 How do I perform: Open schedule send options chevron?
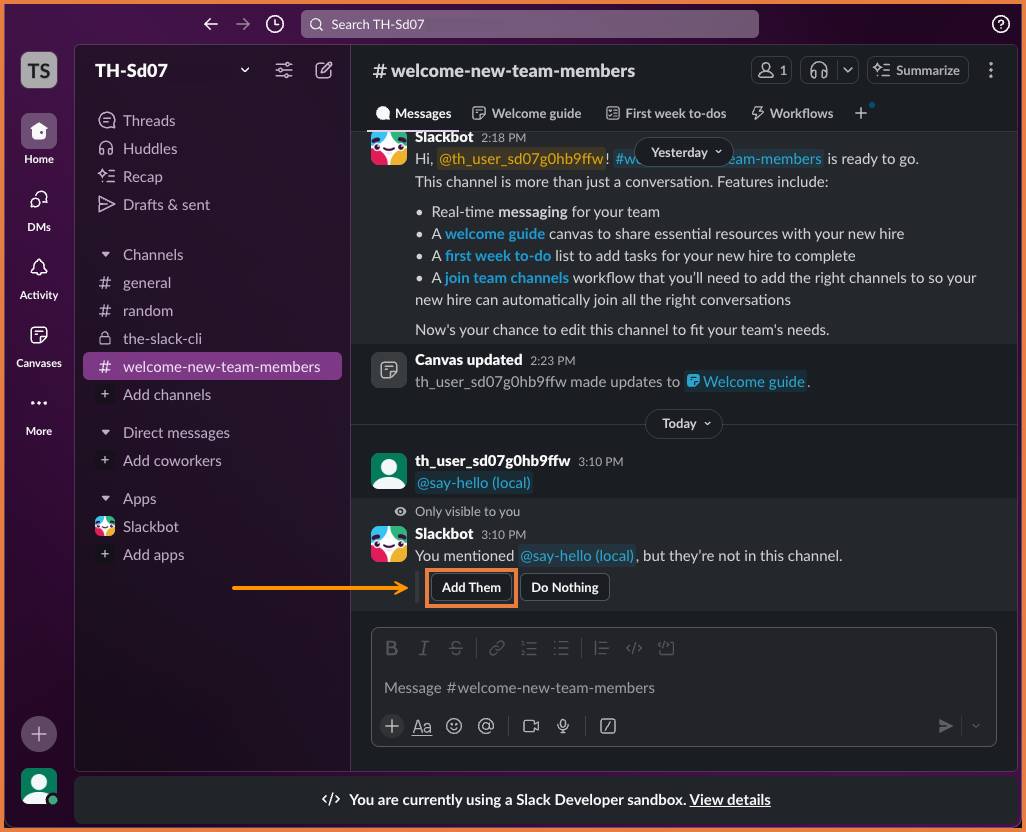click(976, 726)
